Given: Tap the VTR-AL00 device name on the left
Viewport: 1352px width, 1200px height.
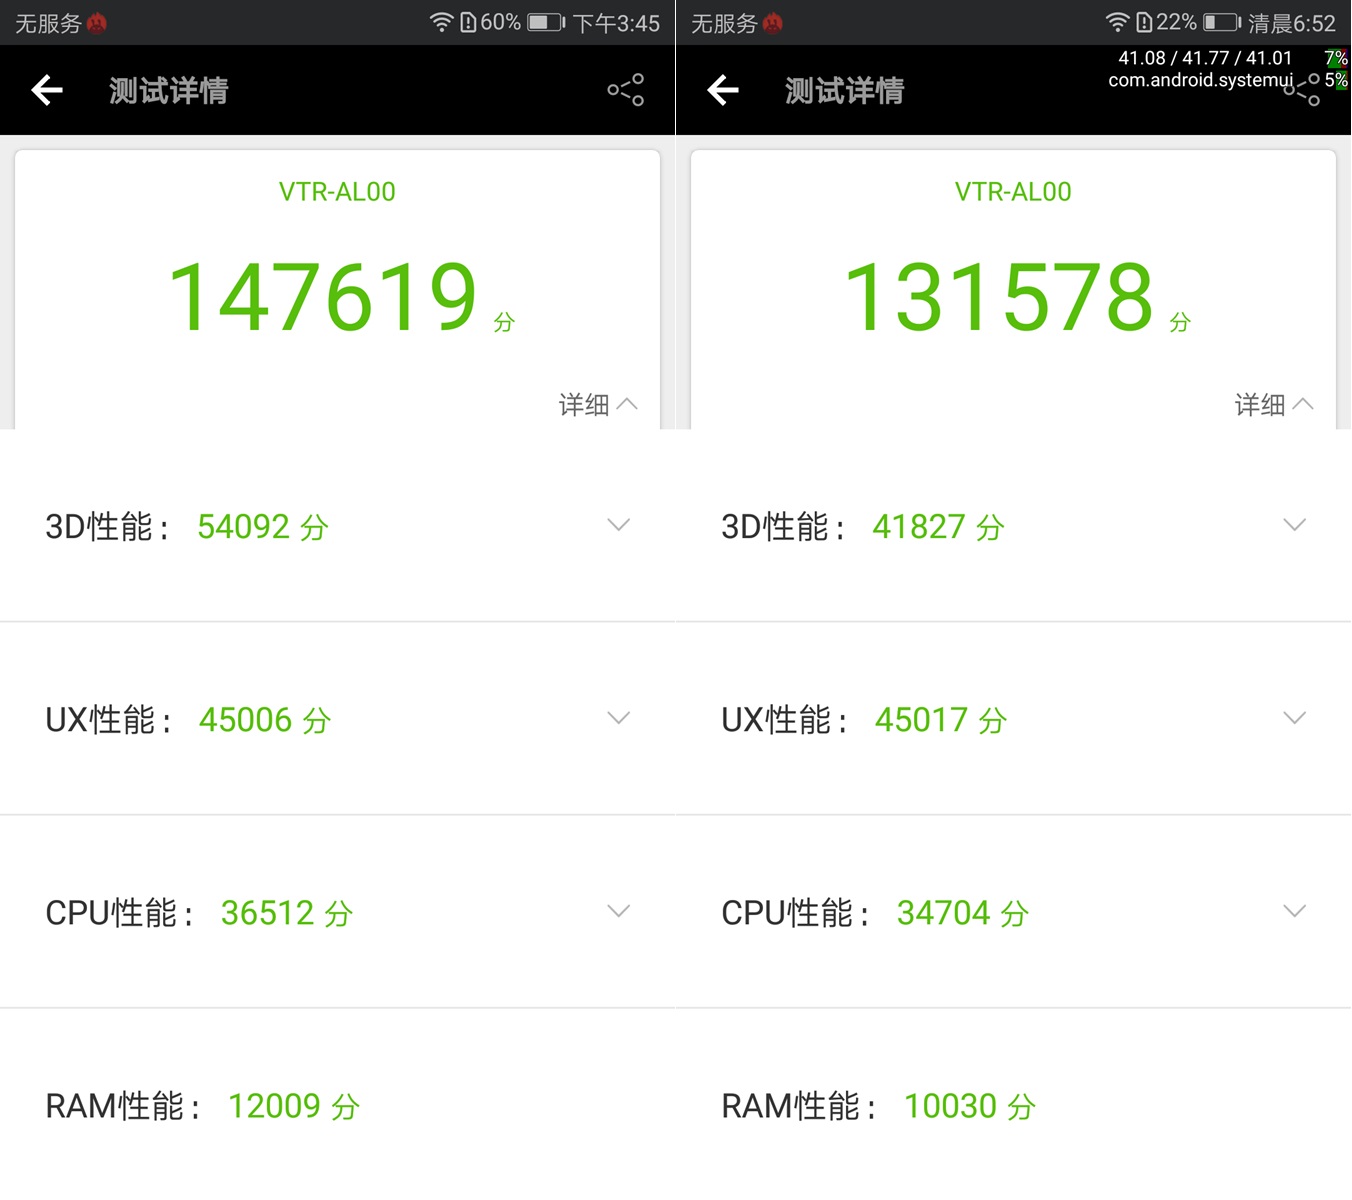Looking at the screenshot, I should 337,191.
